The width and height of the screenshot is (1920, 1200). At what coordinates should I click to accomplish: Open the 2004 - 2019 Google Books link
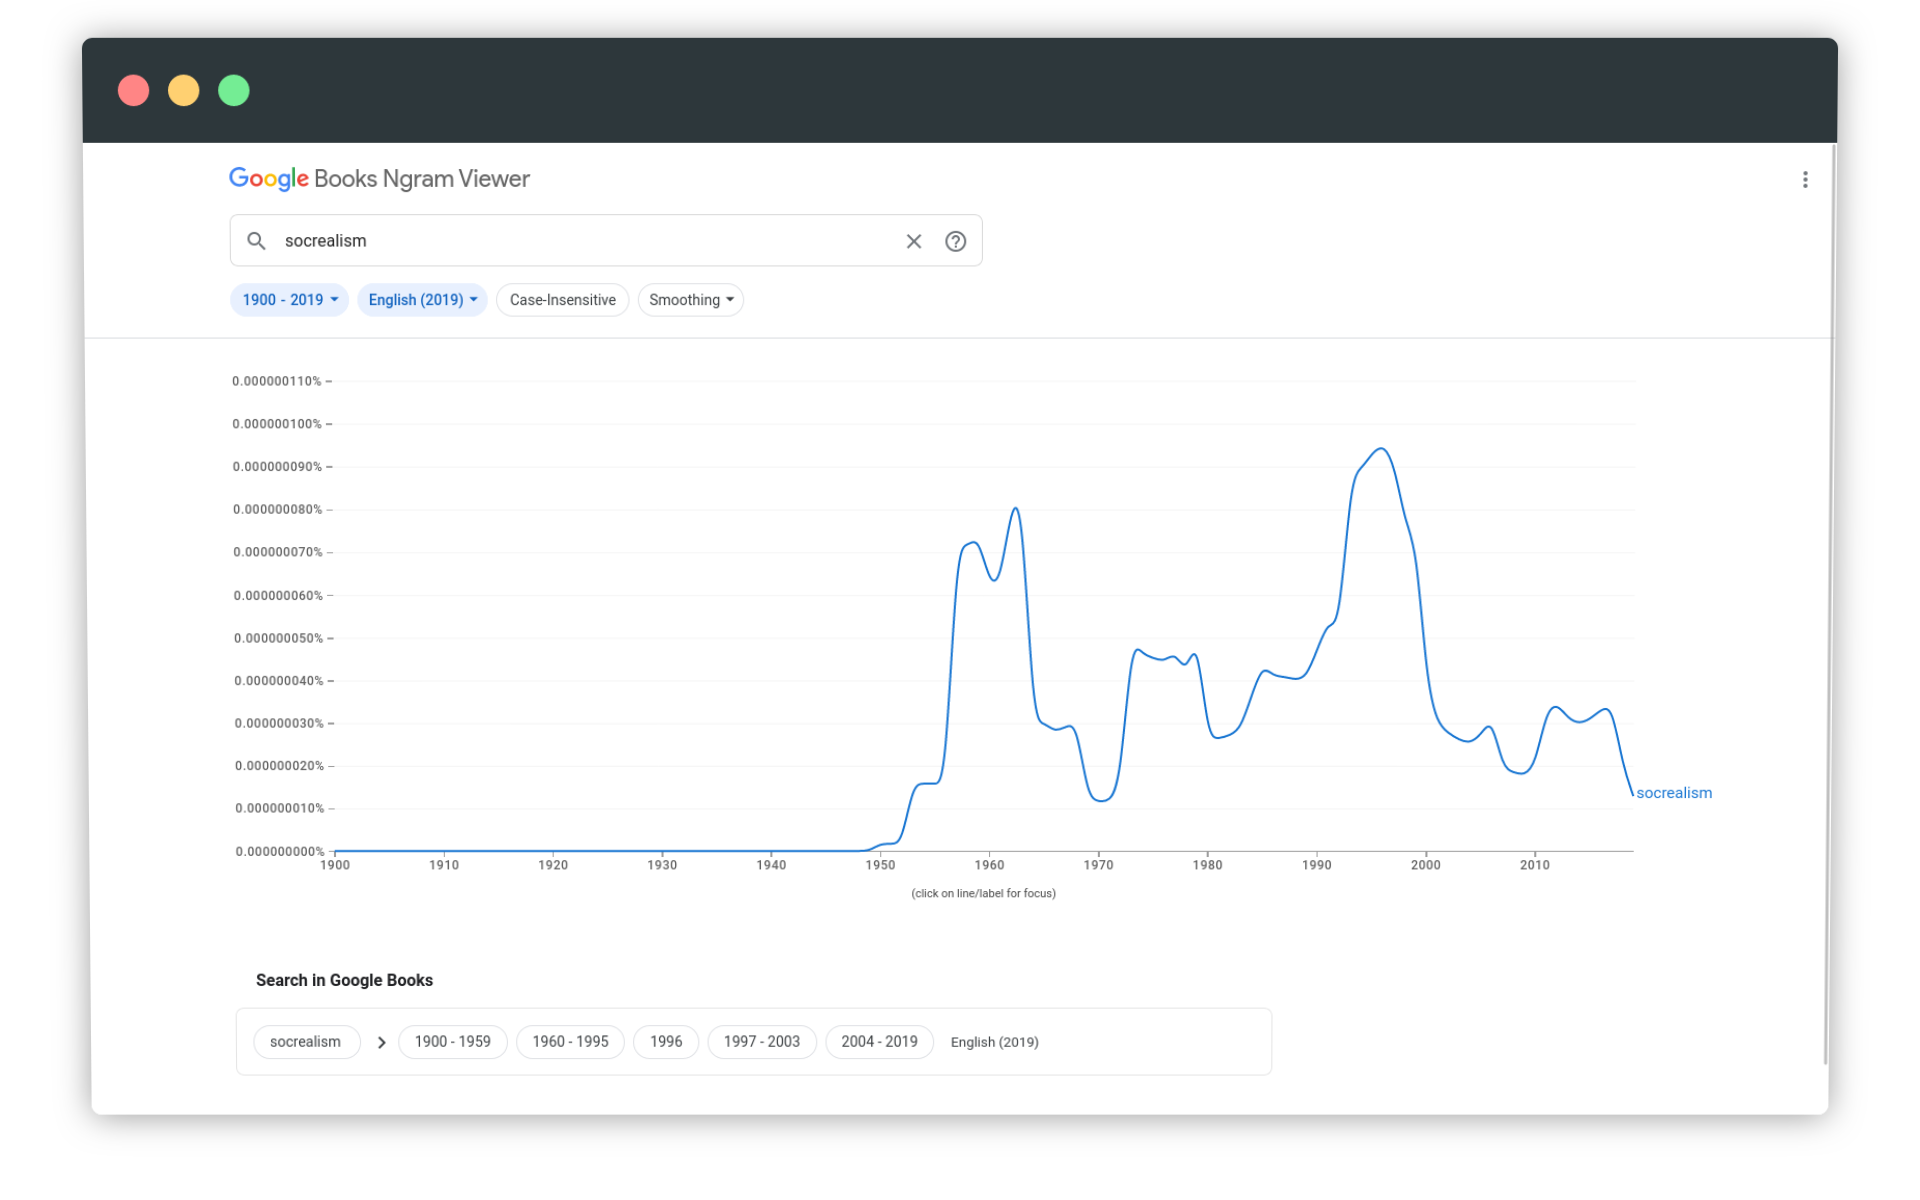click(879, 1042)
